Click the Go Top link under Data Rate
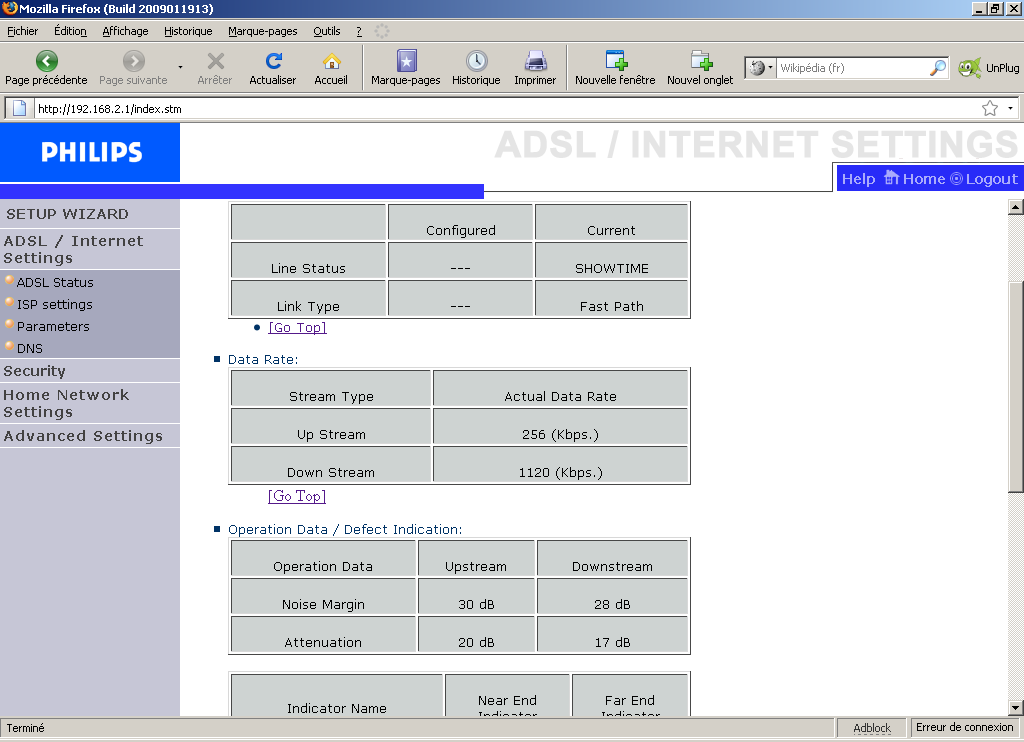 (x=297, y=496)
